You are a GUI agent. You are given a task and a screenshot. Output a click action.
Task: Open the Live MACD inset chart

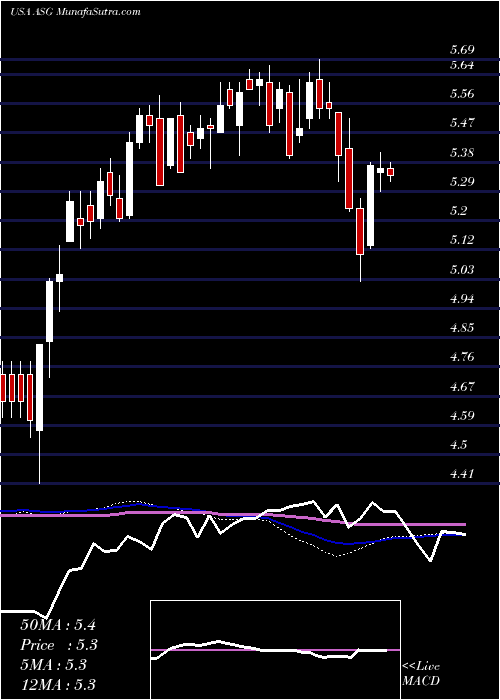click(x=275, y=650)
